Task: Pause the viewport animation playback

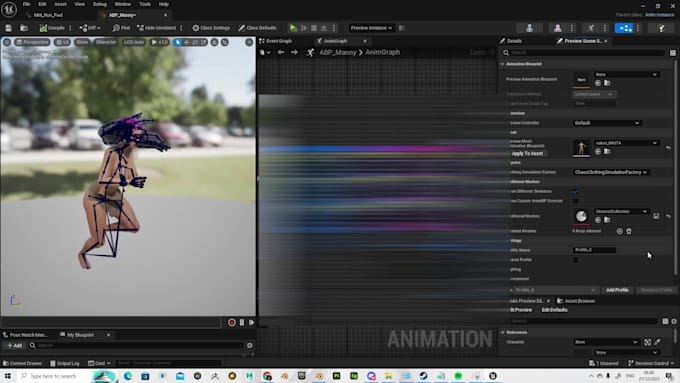Action: tap(242, 322)
